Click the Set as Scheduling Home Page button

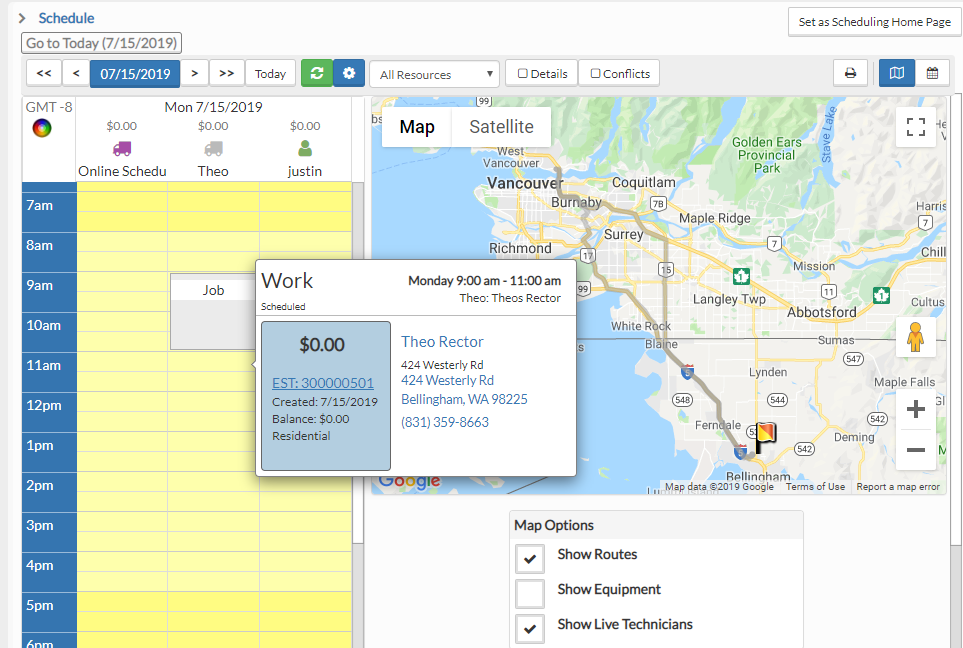[874, 21]
